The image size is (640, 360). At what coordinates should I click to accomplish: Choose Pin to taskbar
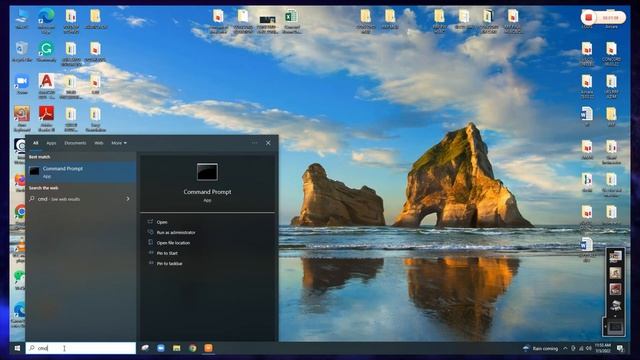(169, 264)
